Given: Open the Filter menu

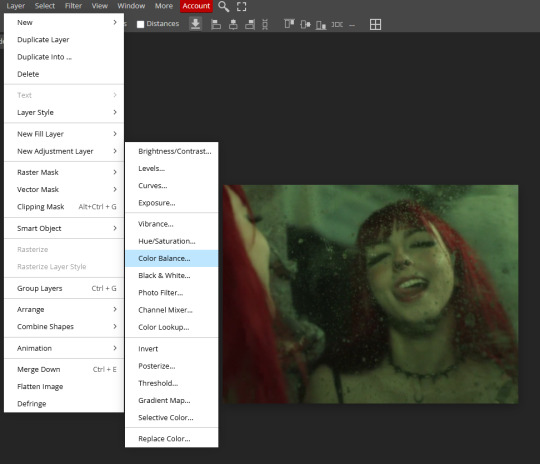Looking at the screenshot, I should point(73,6).
